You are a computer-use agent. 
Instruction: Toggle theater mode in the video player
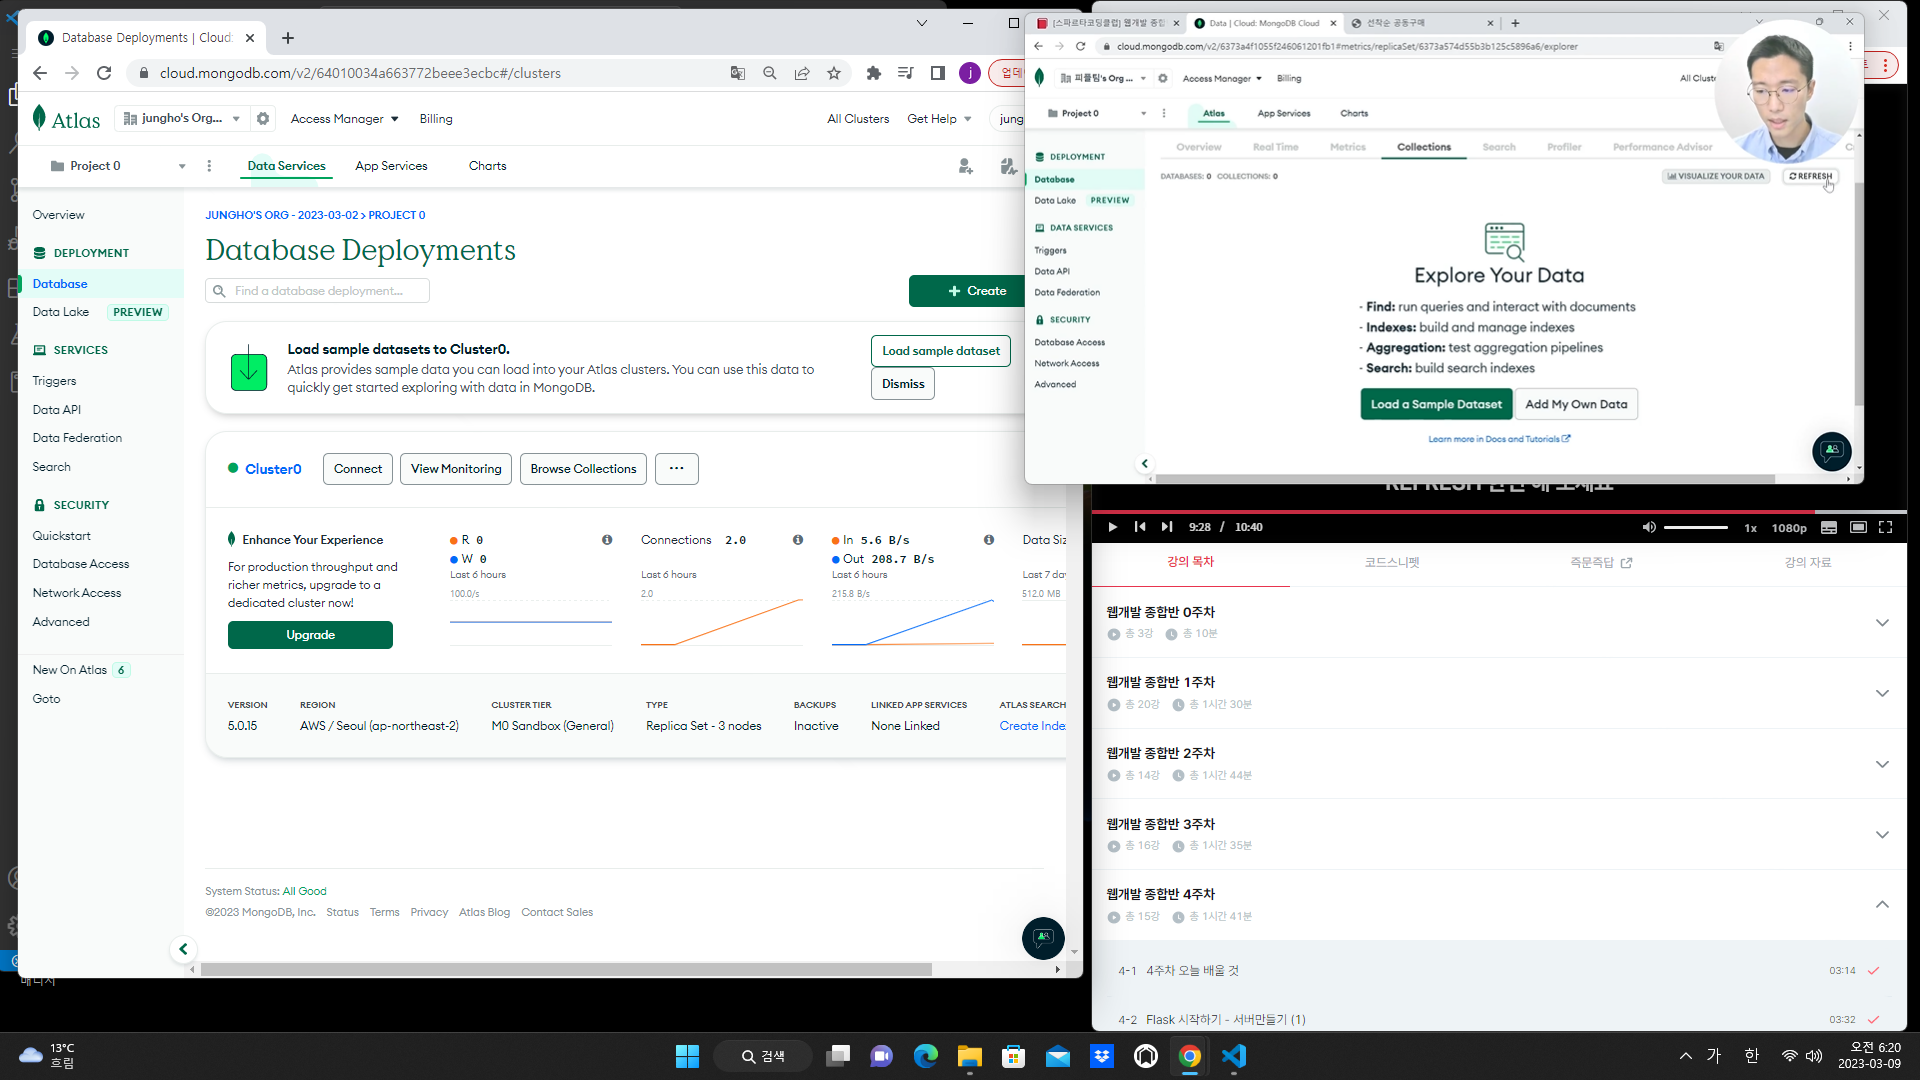(x=1858, y=527)
